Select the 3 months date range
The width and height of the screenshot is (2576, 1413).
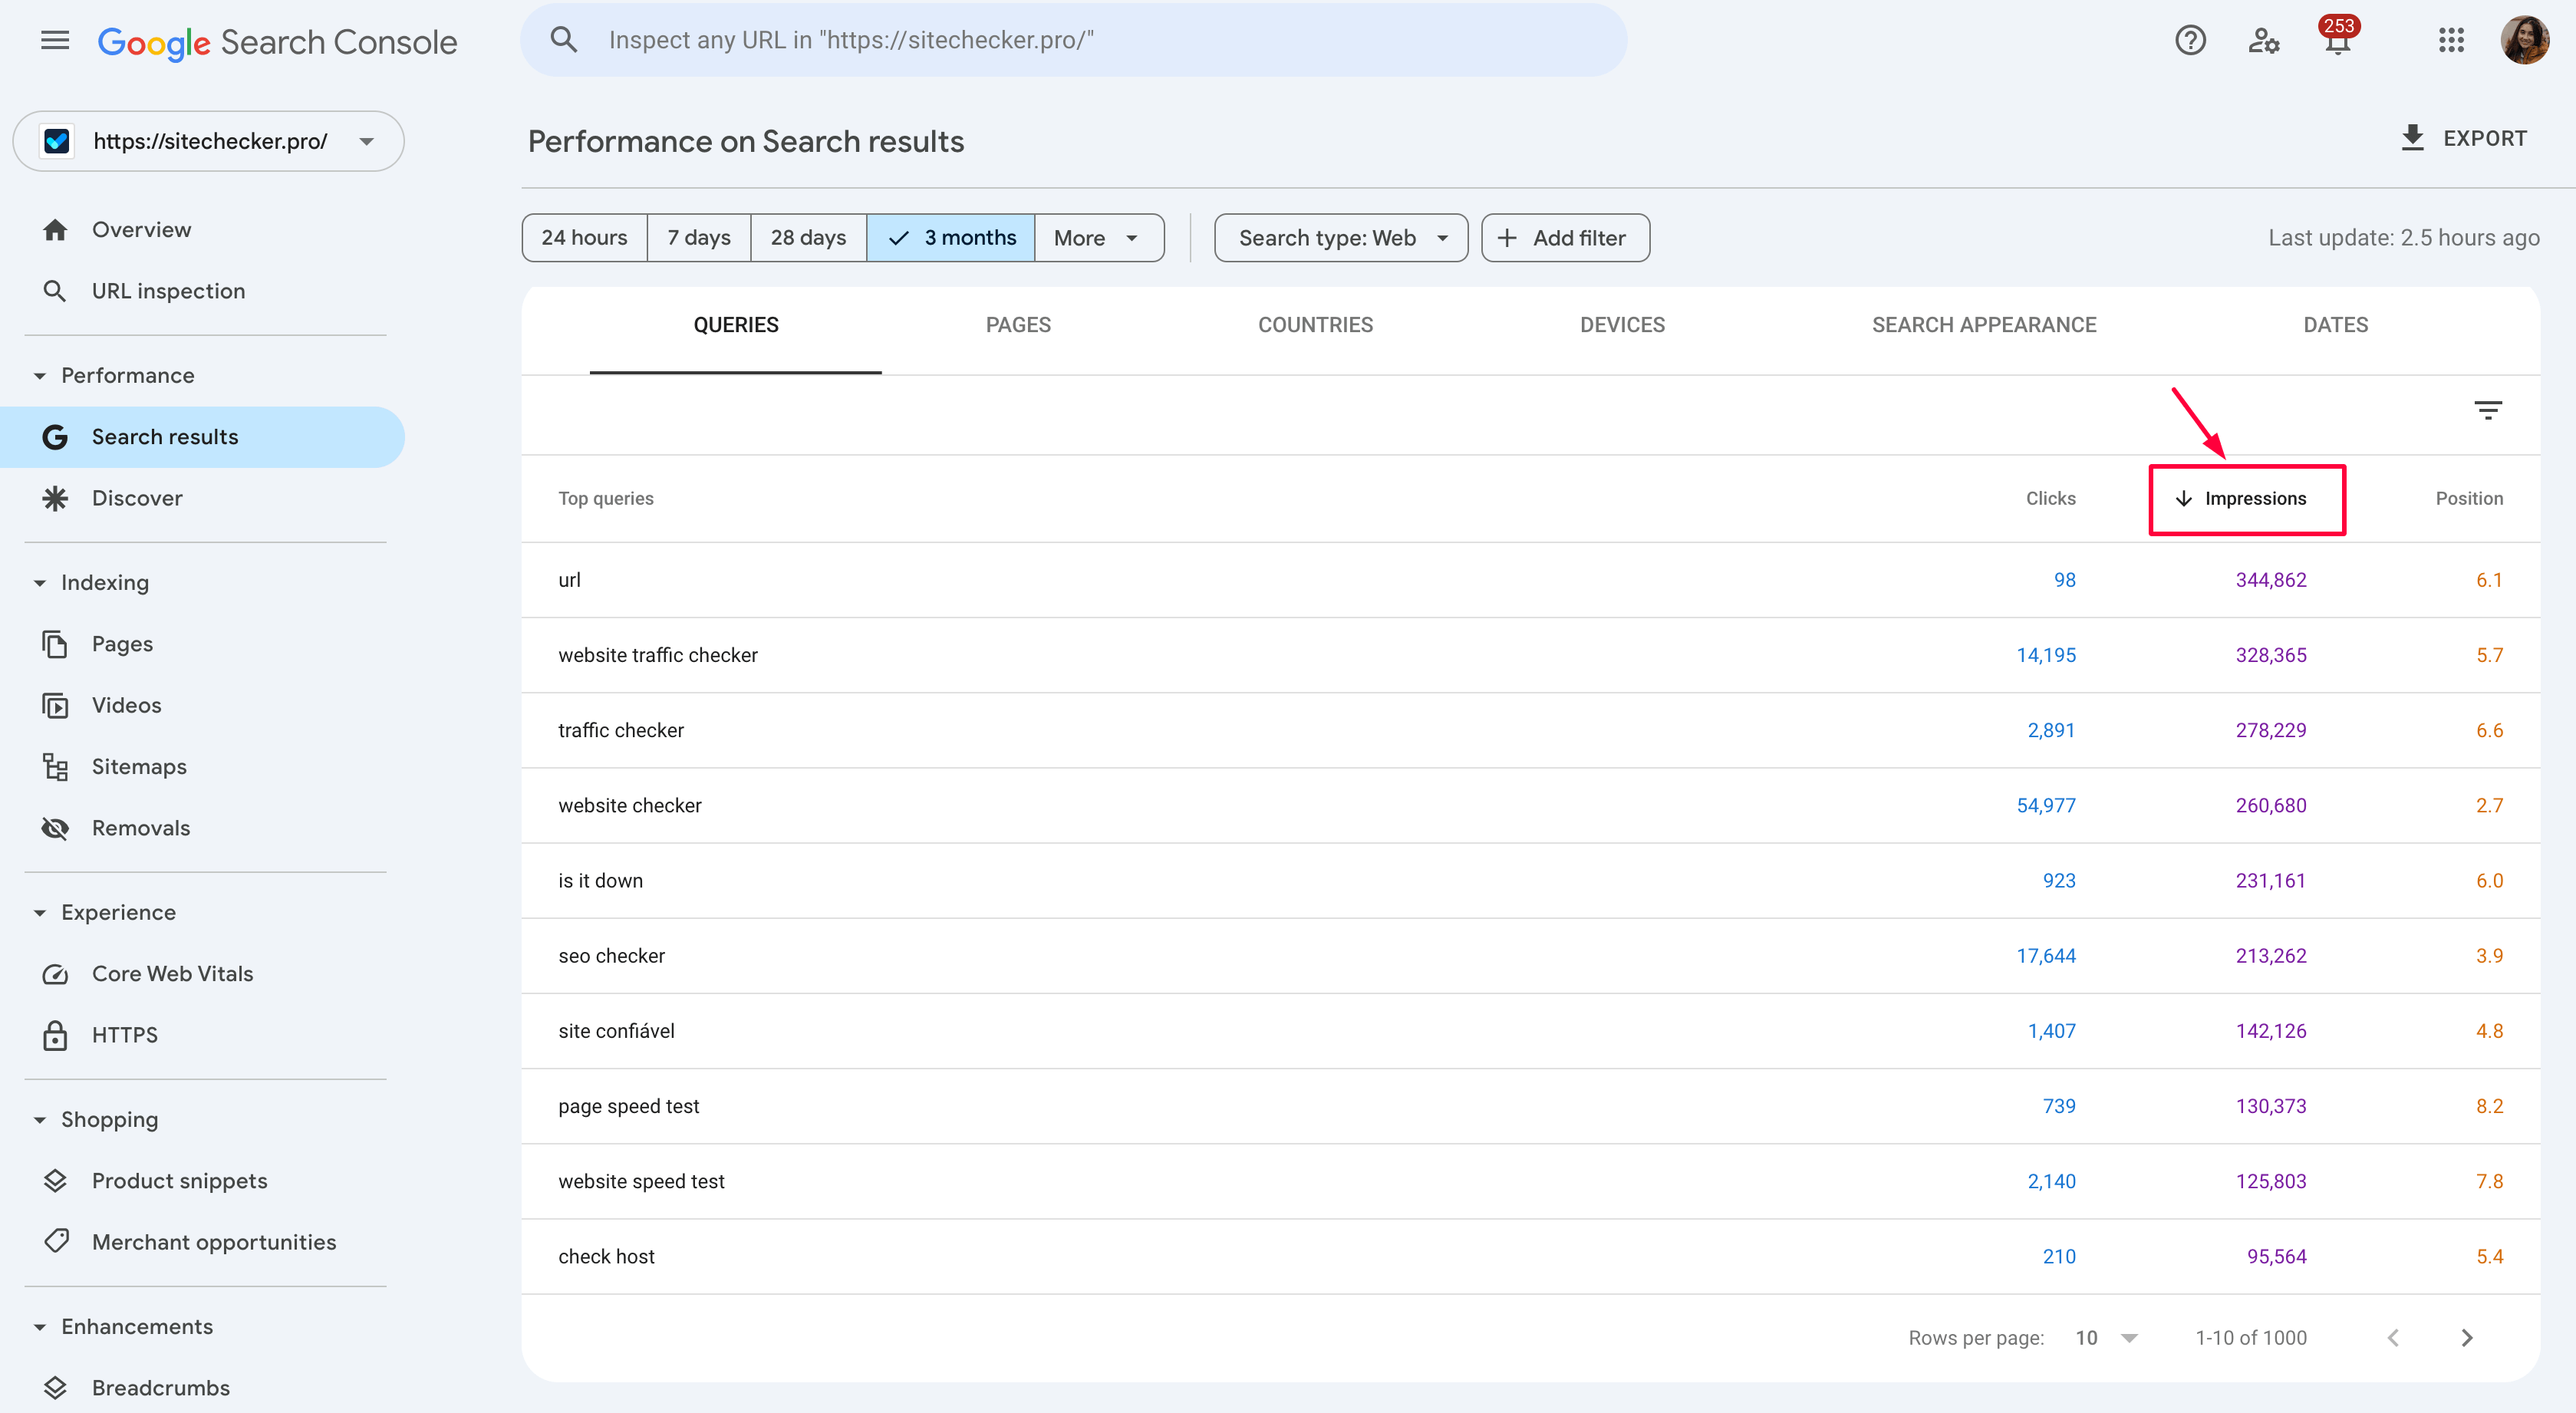click(951, 238)
